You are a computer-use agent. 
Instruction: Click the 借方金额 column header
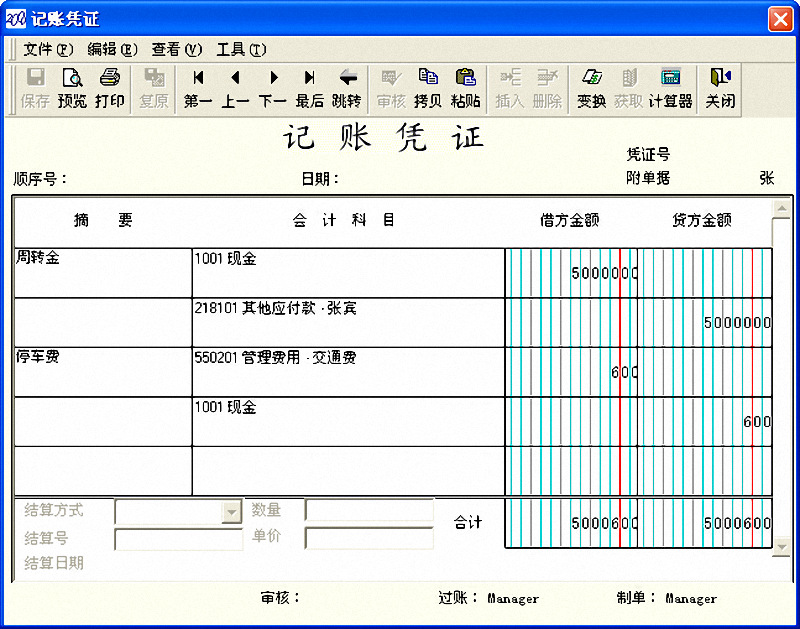click(x=569, y=220)
